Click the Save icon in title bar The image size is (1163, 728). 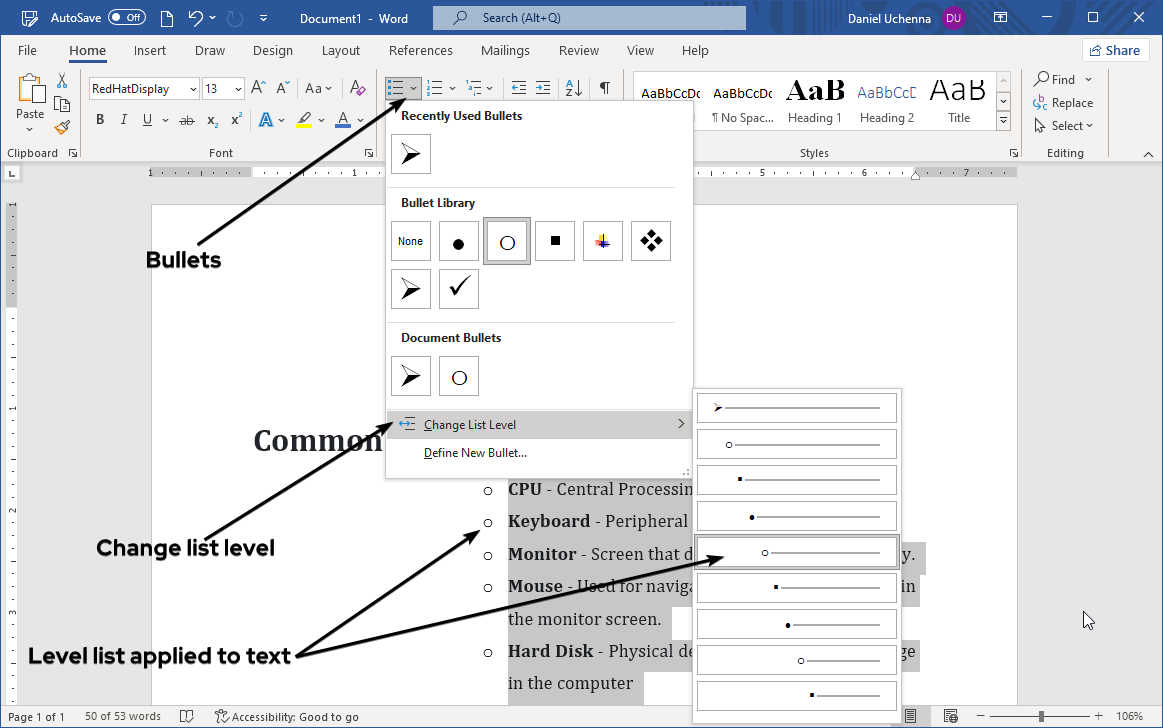point(163,18)
